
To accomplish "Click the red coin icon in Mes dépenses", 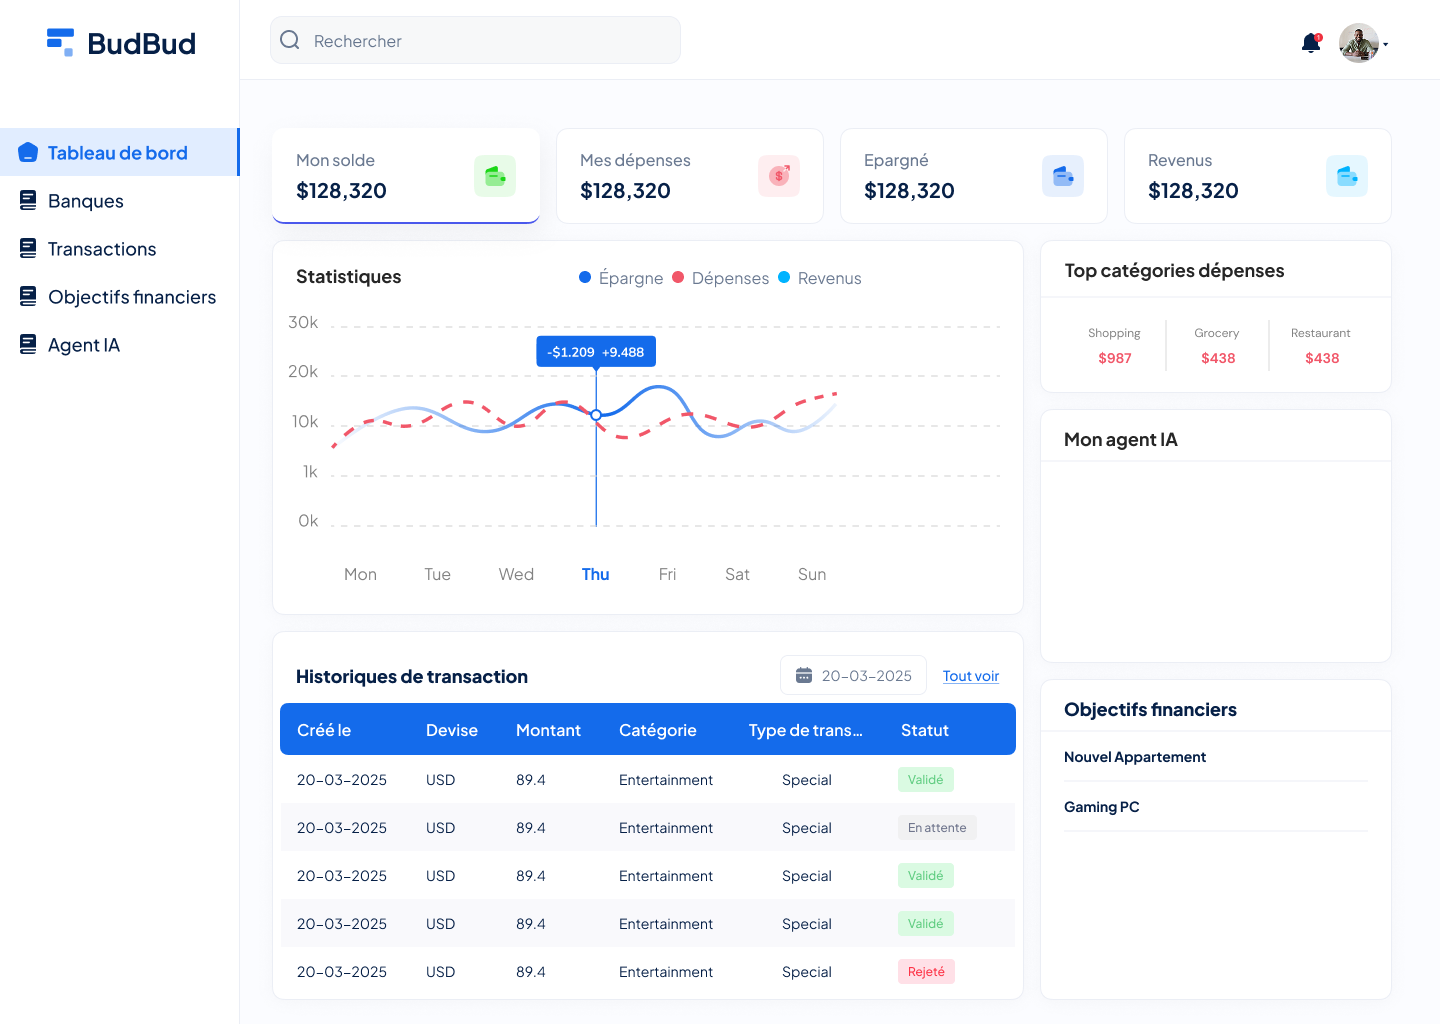I will [779, 176].
